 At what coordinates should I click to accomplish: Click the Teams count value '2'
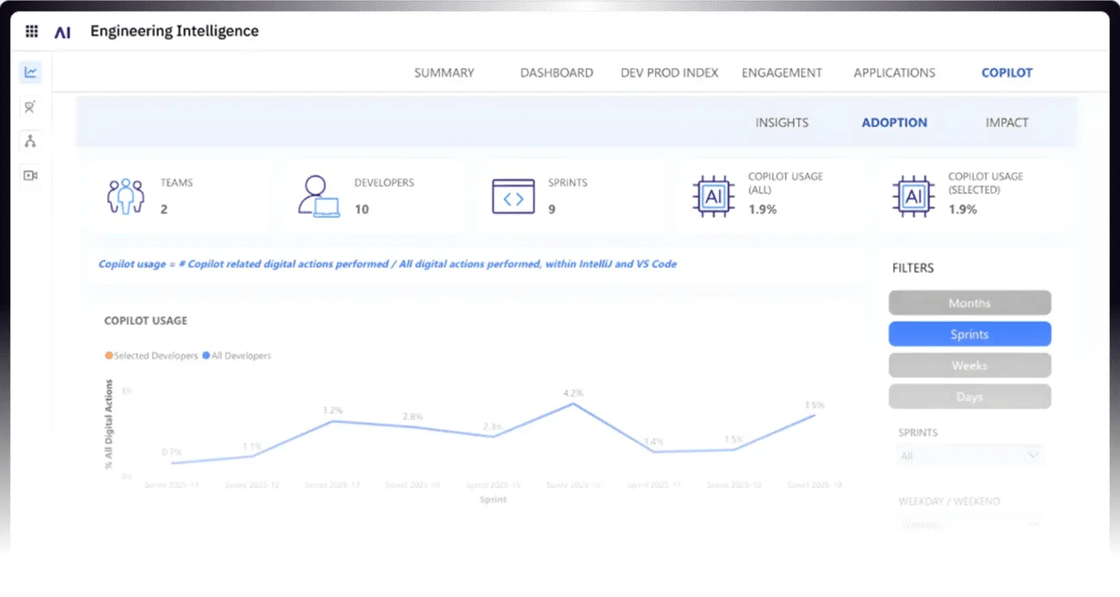coord(164,209)
